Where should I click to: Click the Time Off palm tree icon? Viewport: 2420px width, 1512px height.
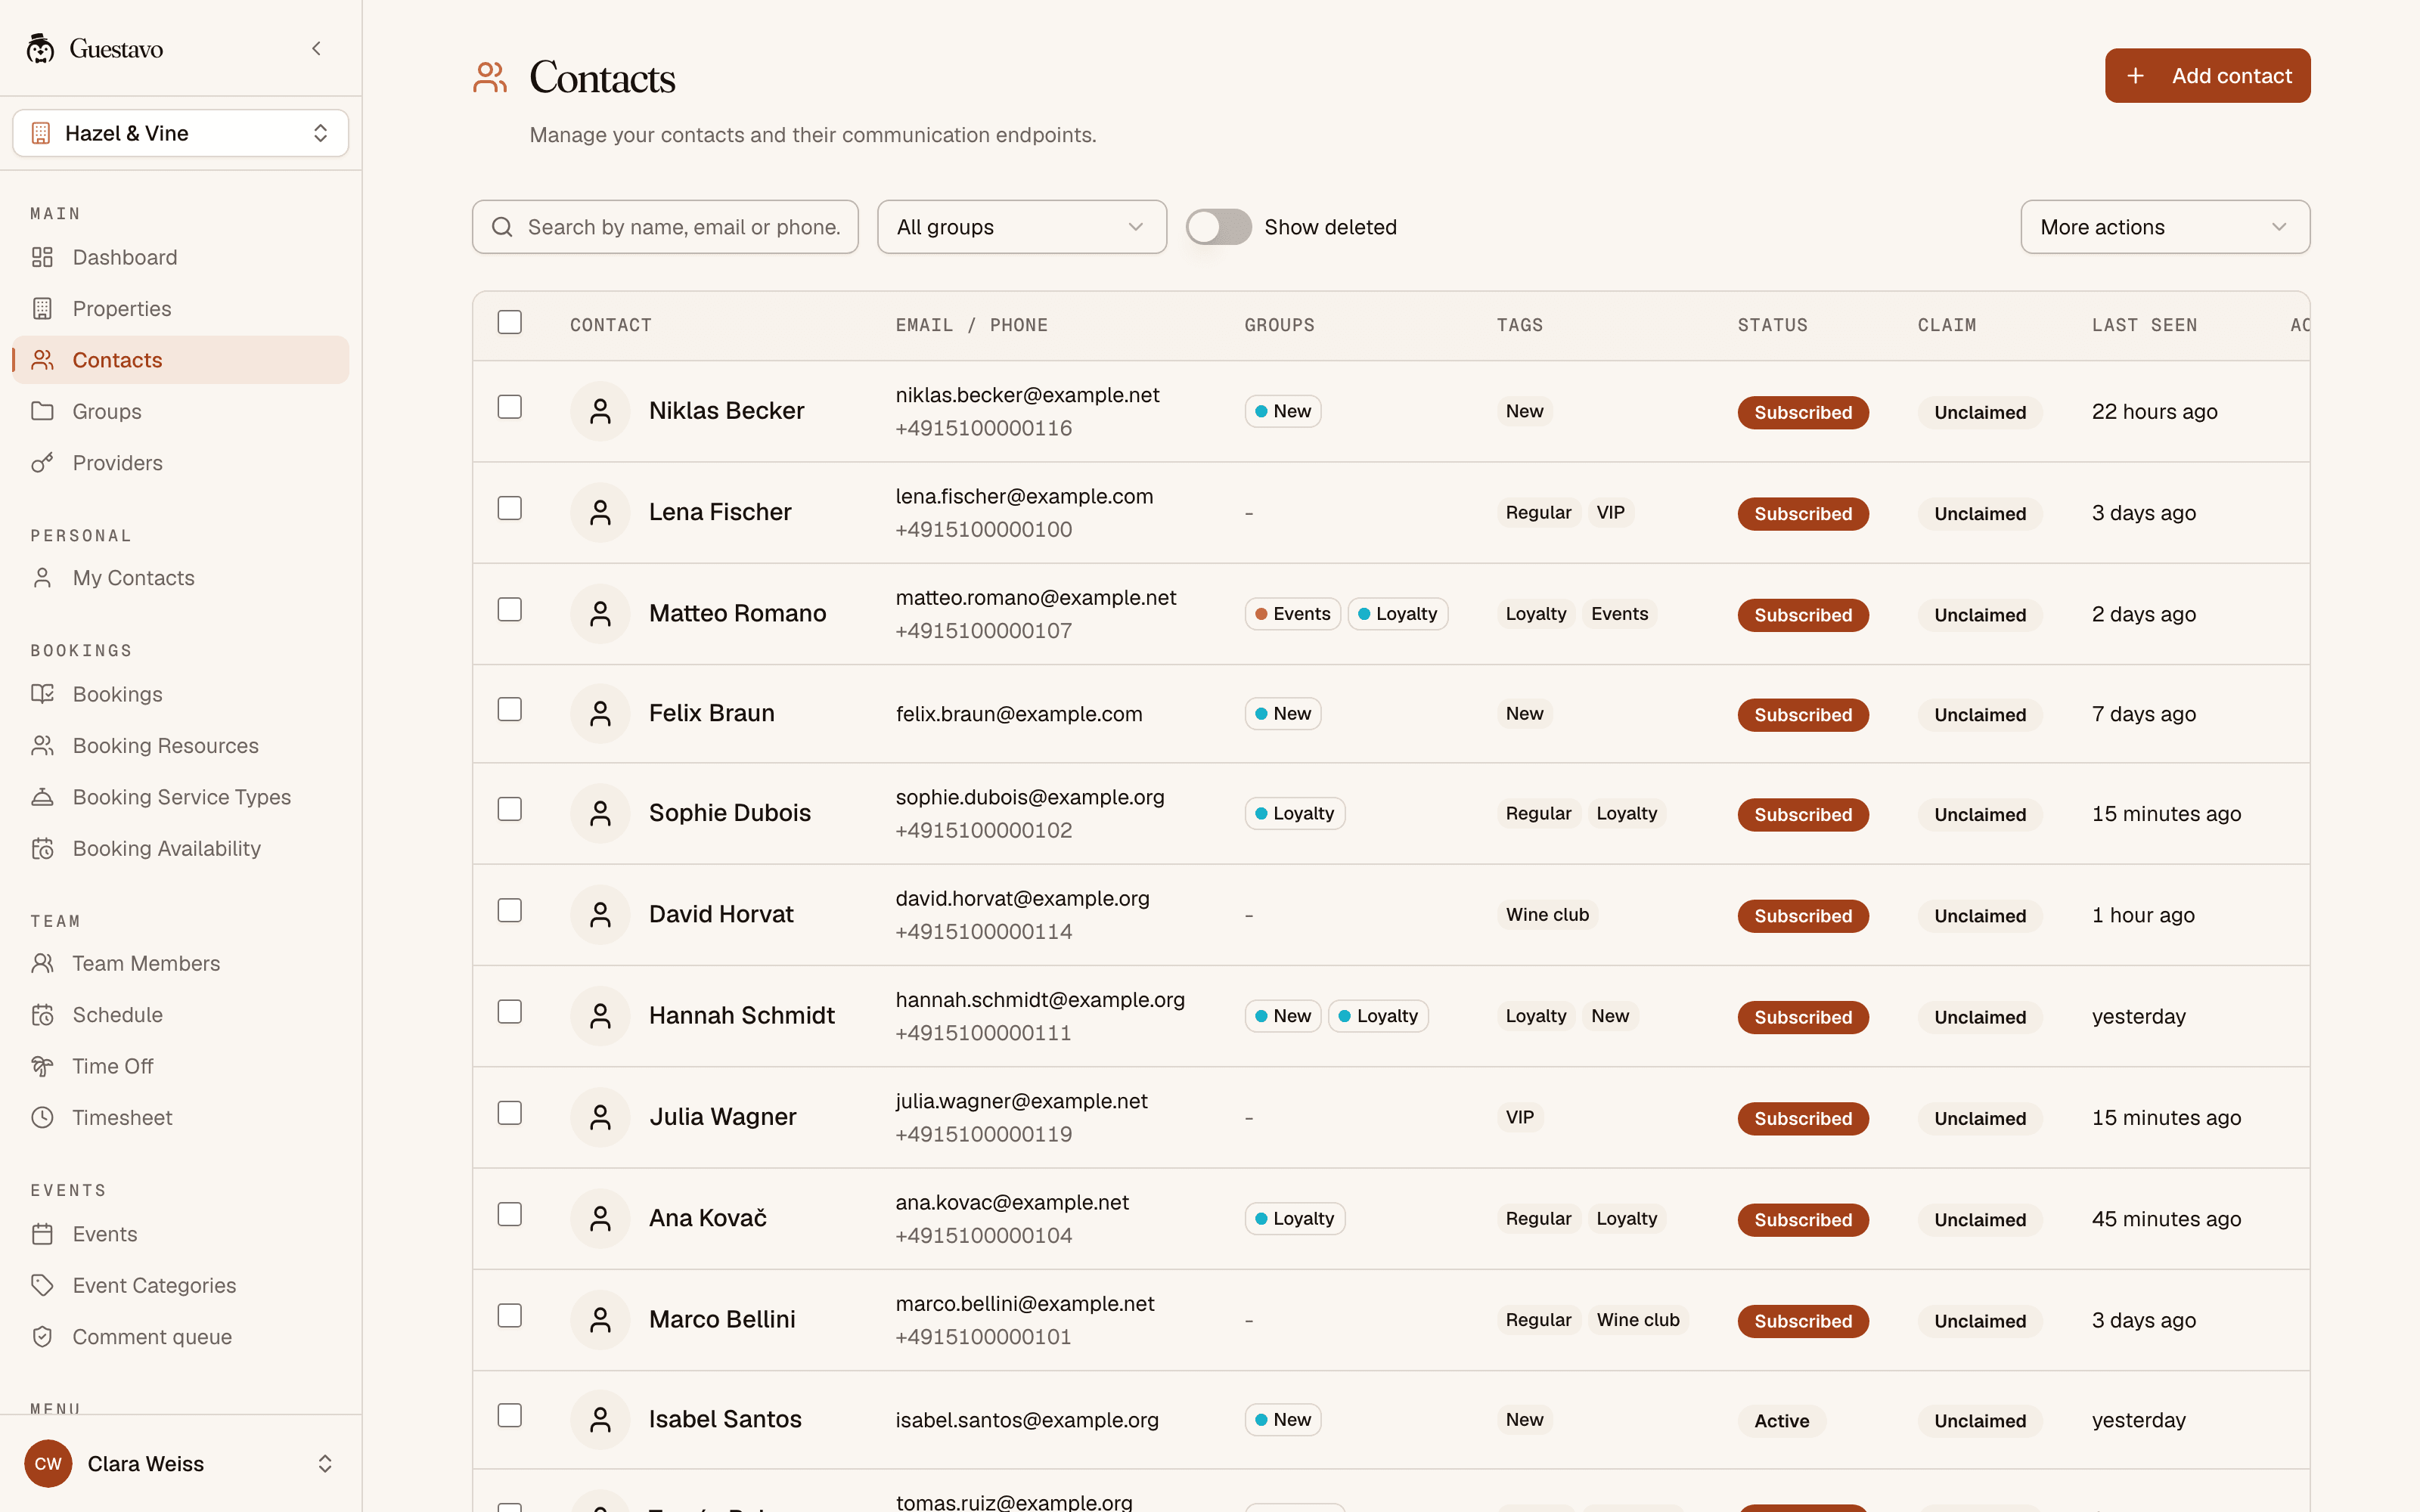tap(42, 1066)
